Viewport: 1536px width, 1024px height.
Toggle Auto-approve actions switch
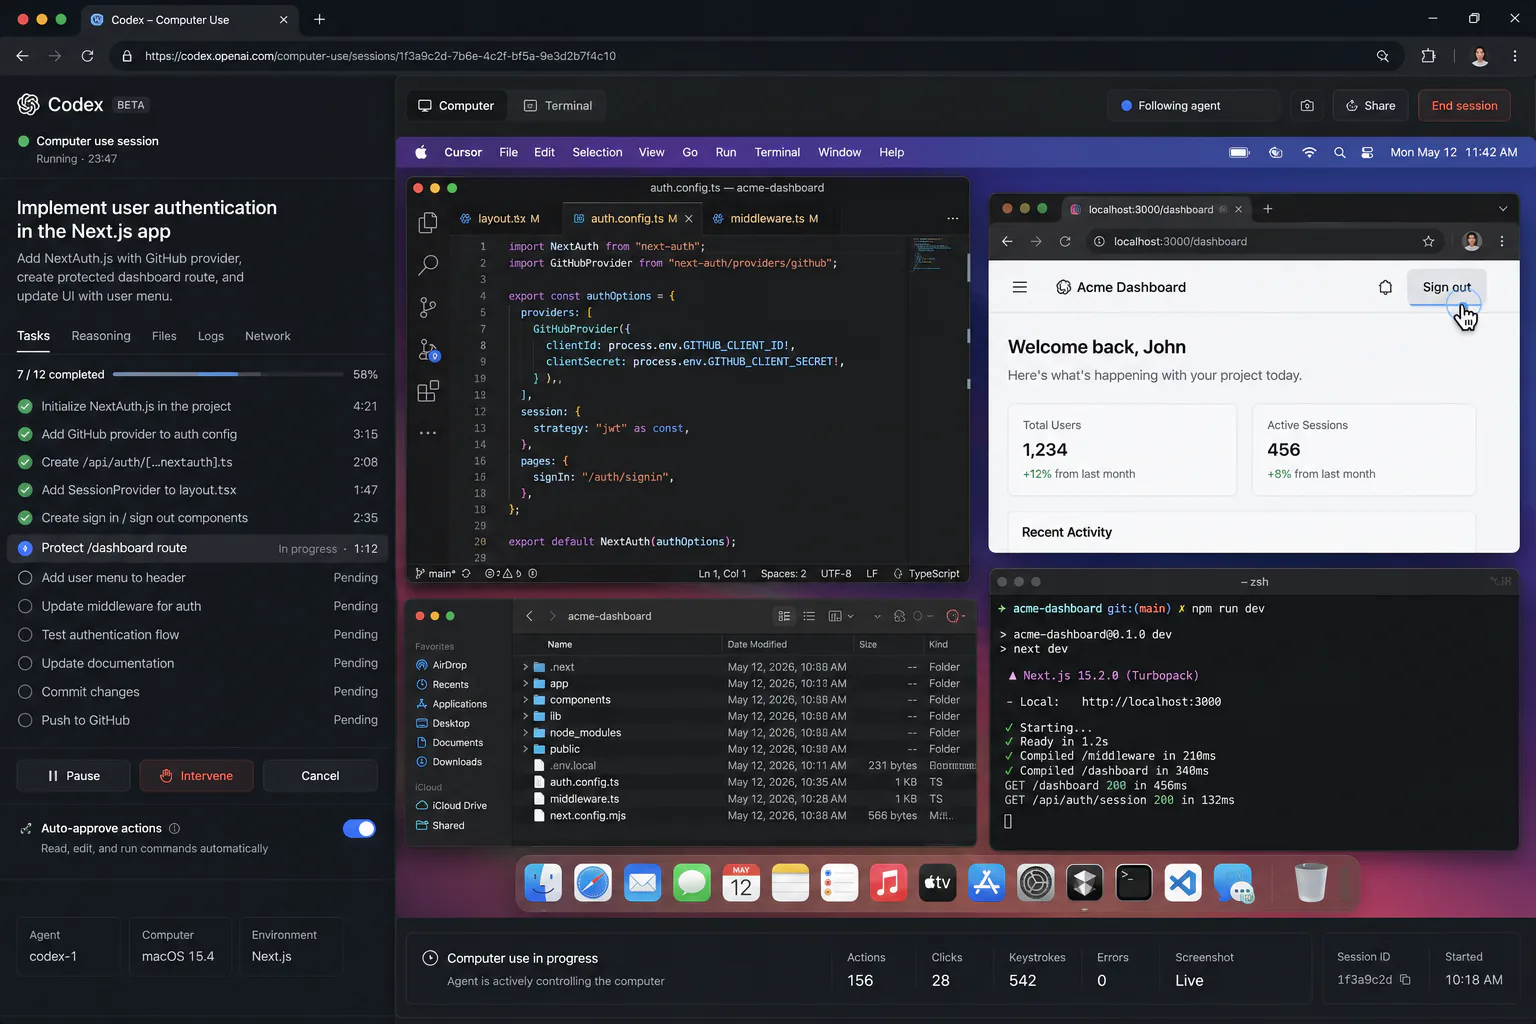[x=359, y=828]
